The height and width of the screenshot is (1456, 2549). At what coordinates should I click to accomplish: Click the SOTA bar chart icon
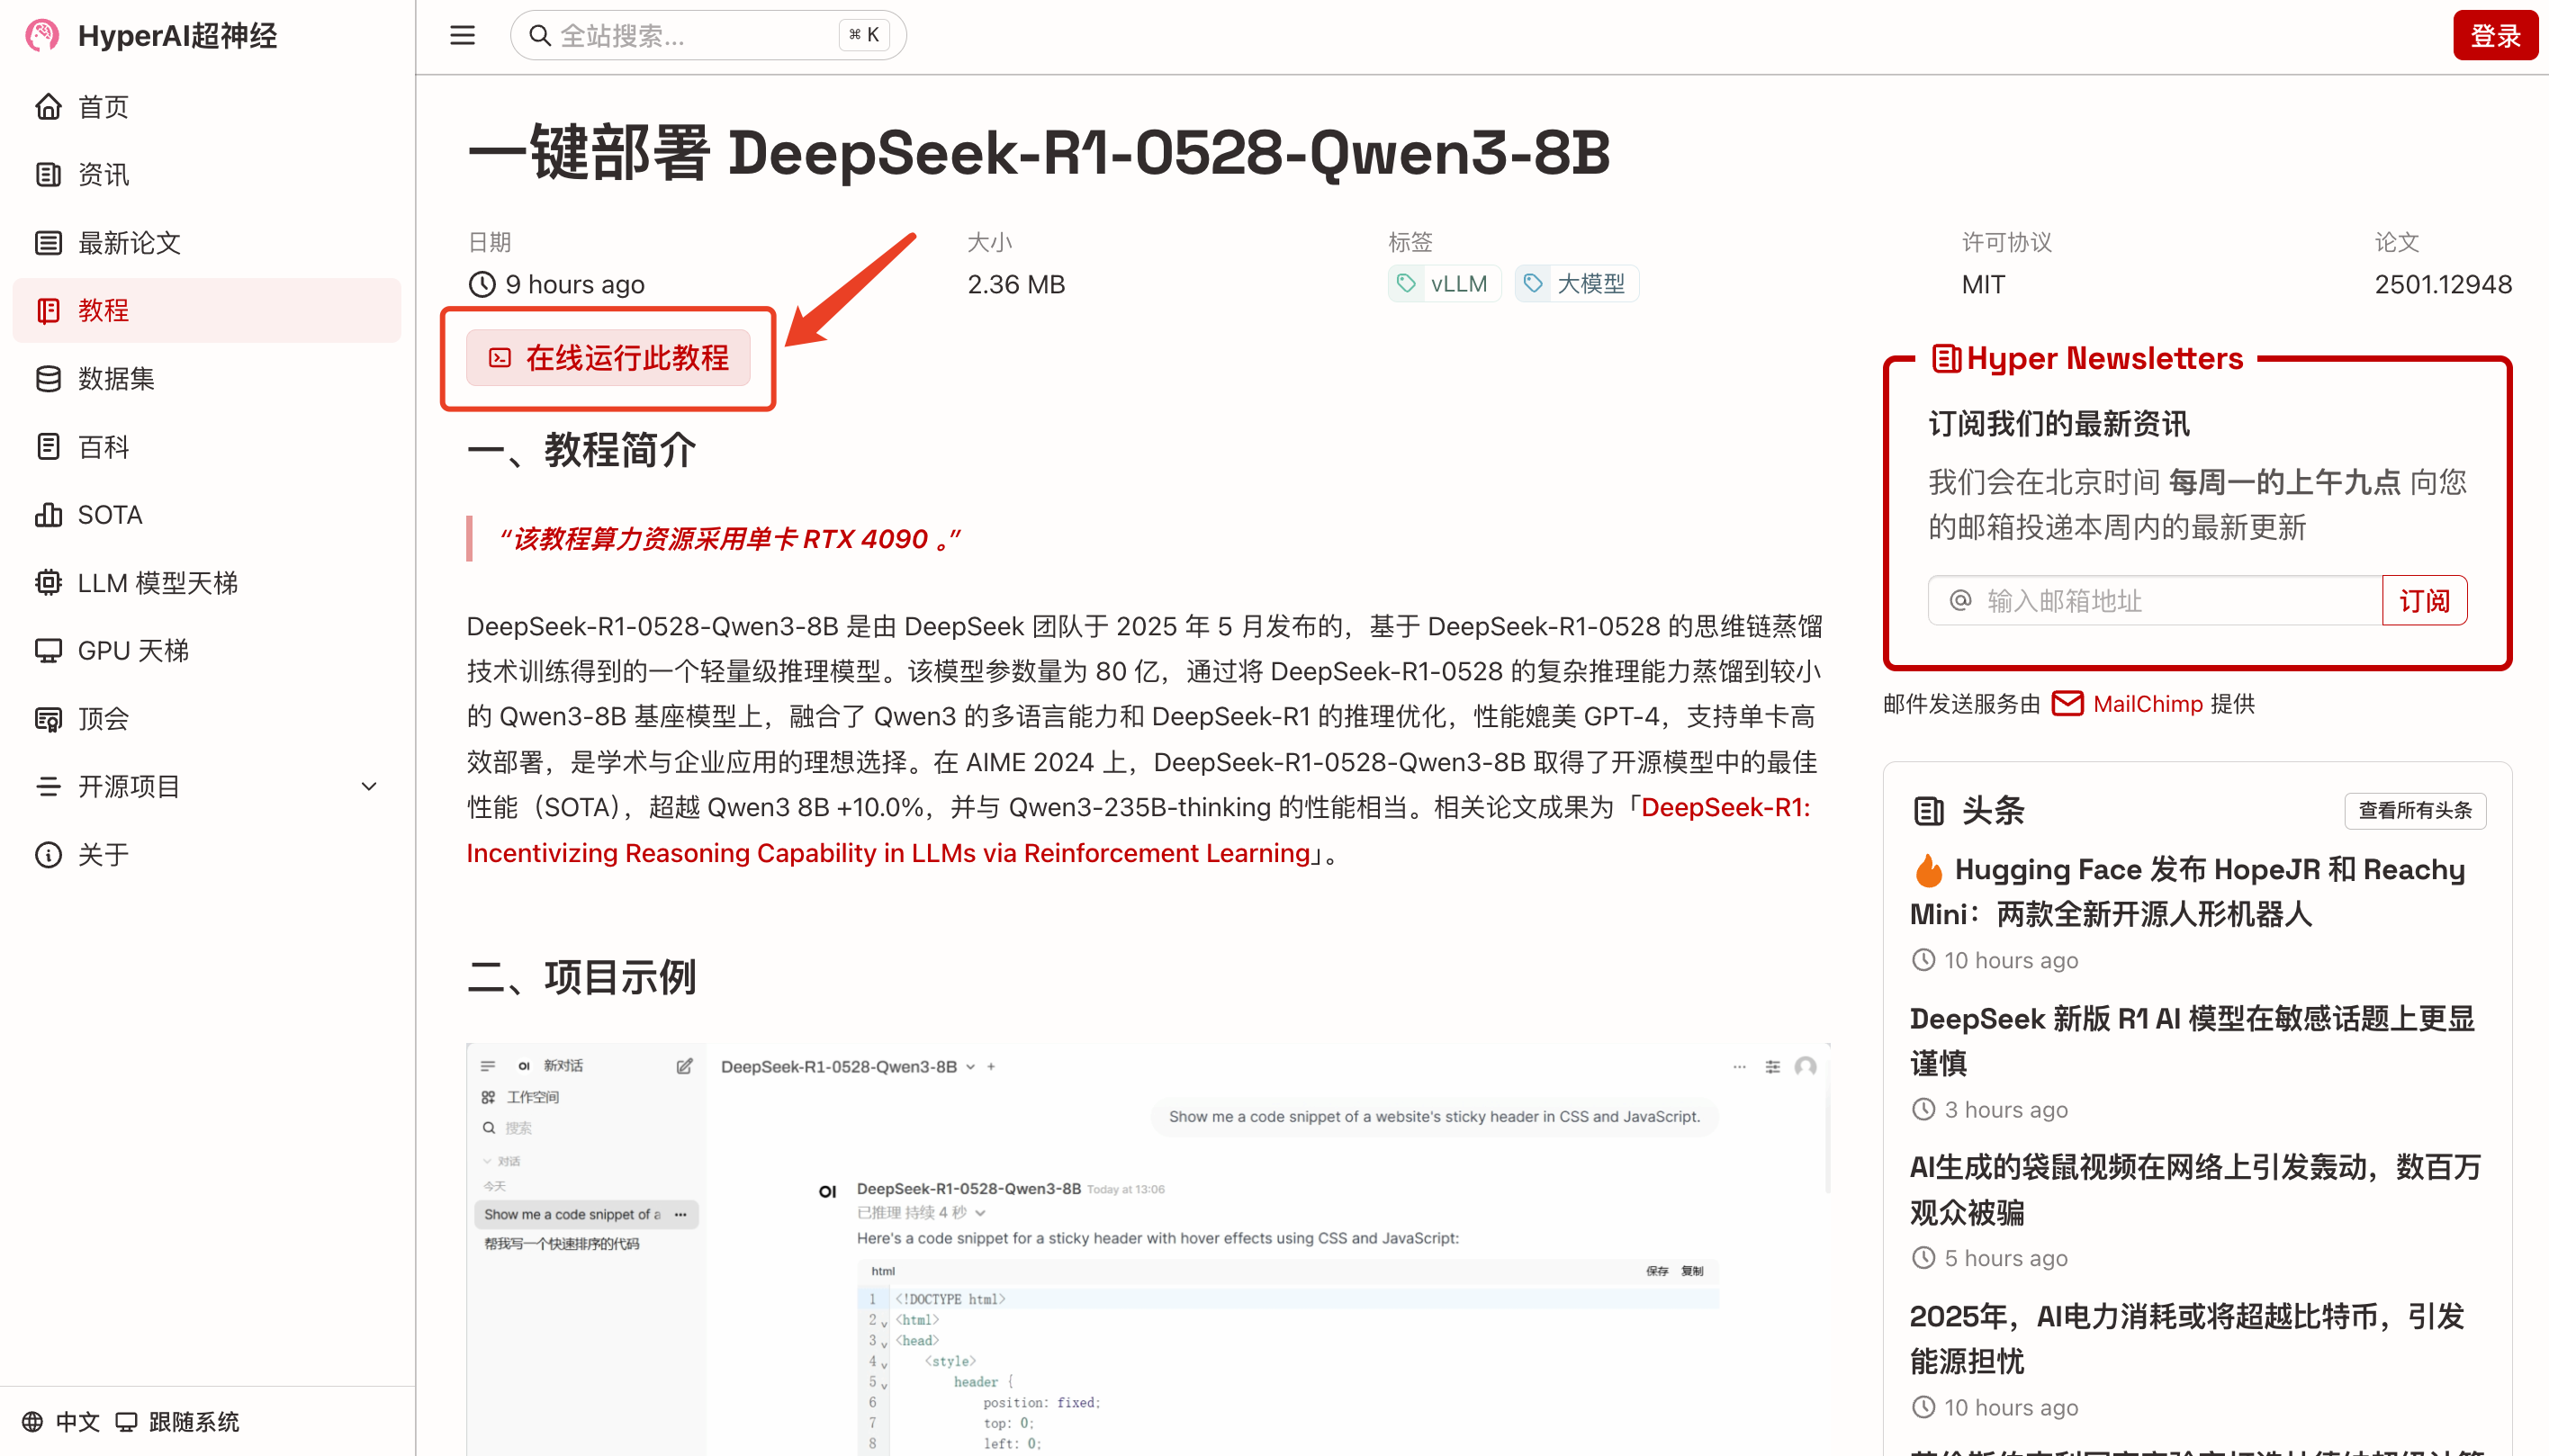(48, 514)
